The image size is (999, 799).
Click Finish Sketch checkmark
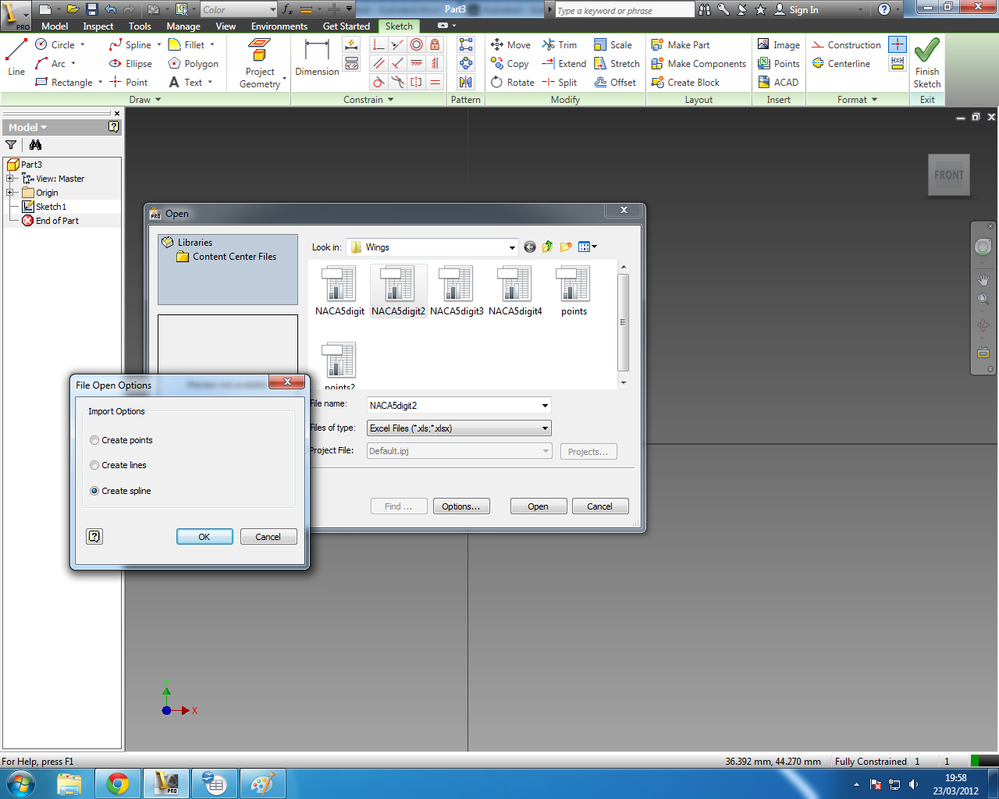pyautogui.click(x=926, y=62)
